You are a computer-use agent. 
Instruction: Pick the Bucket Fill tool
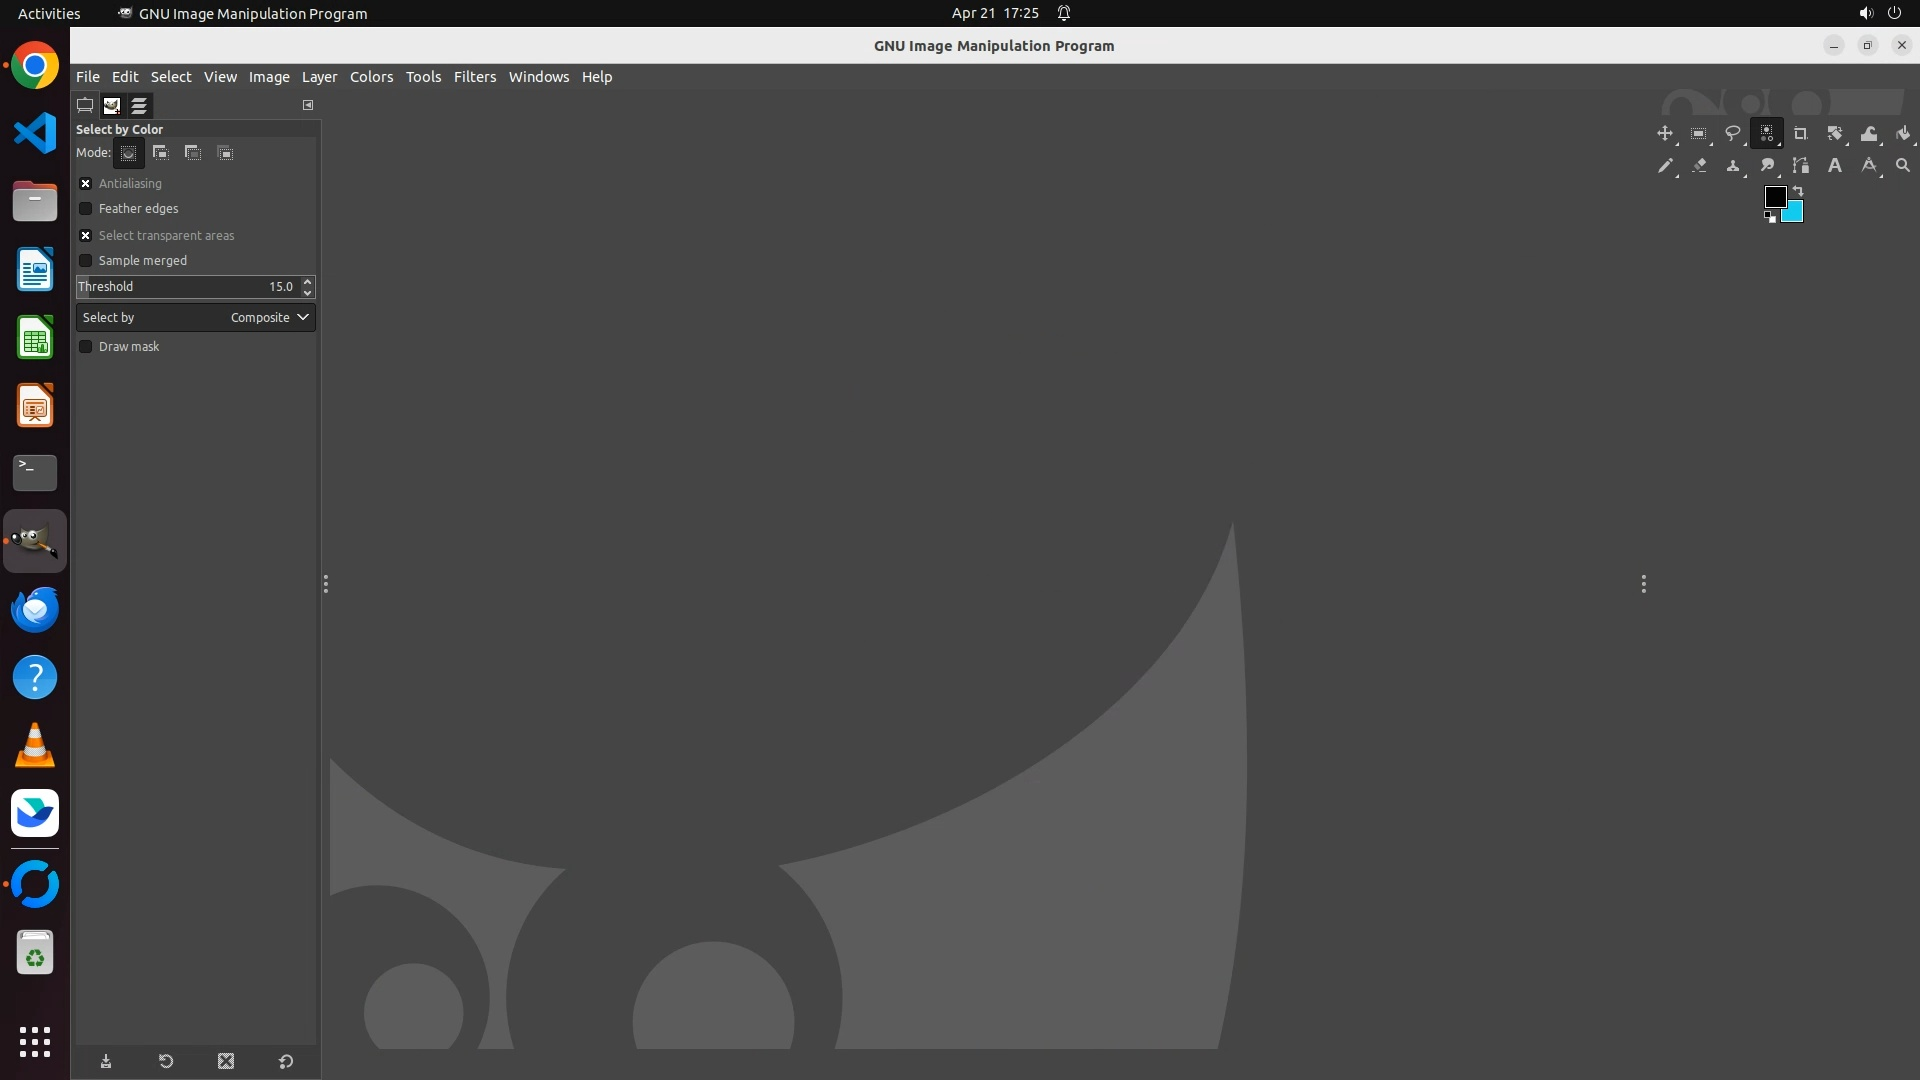pyautogui.click(x=1902, y=133)
